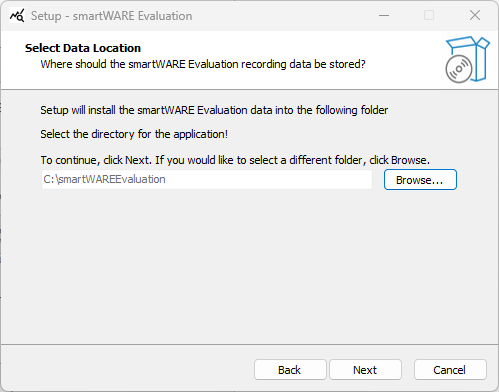Click the smartWARE app icon in title bar
This screenshot has height=392, width=499.
click(17, 16)
